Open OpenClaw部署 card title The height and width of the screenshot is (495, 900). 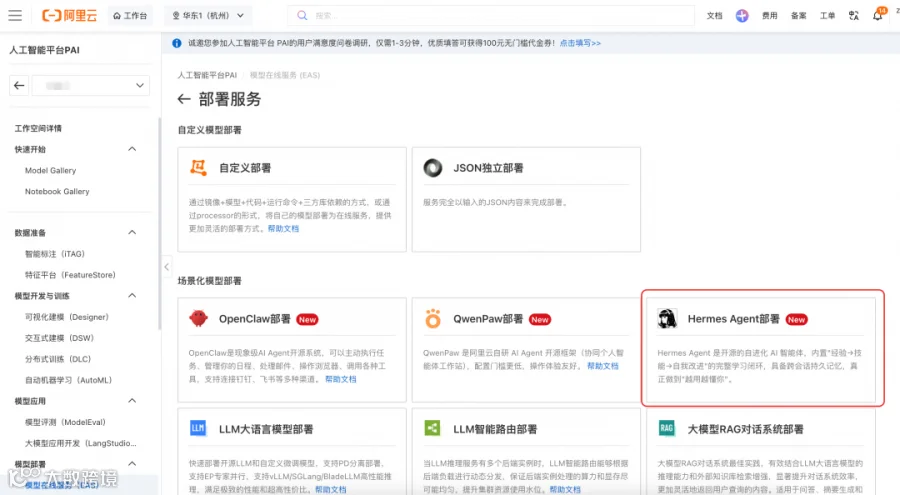pos(255,319)
